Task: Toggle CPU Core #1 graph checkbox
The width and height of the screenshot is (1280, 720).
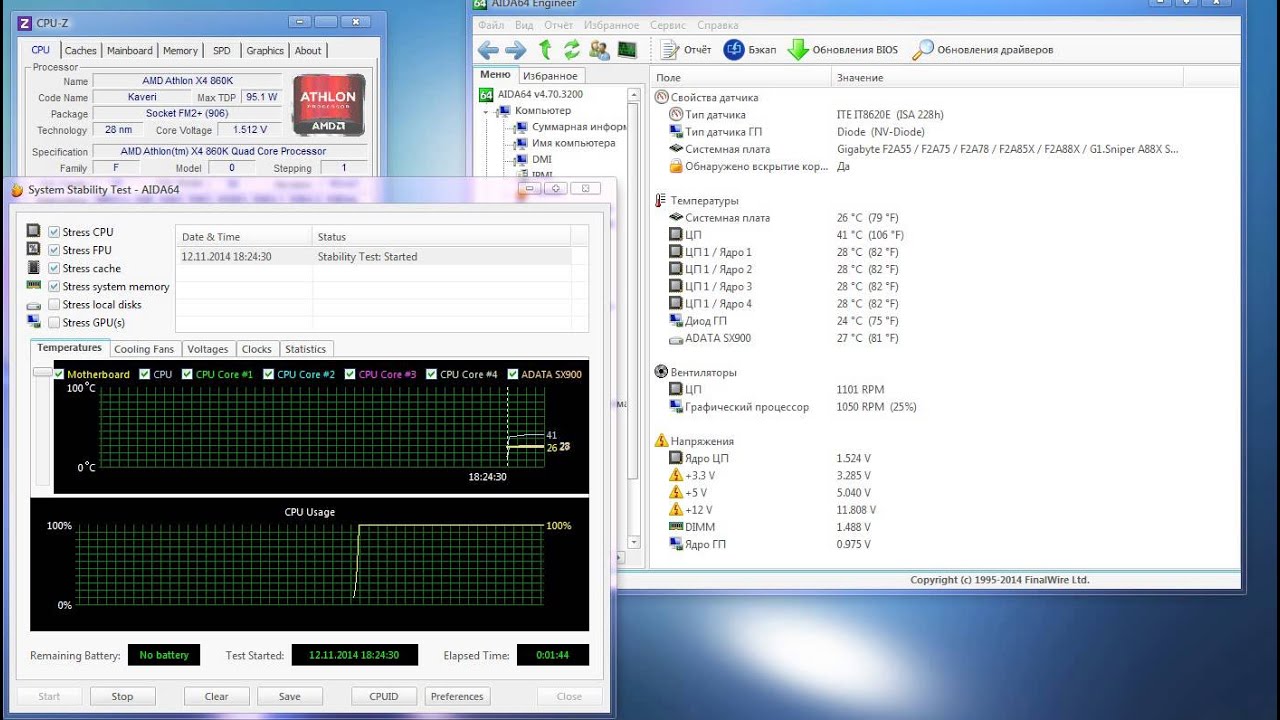Action: click(x=189, y=374)
